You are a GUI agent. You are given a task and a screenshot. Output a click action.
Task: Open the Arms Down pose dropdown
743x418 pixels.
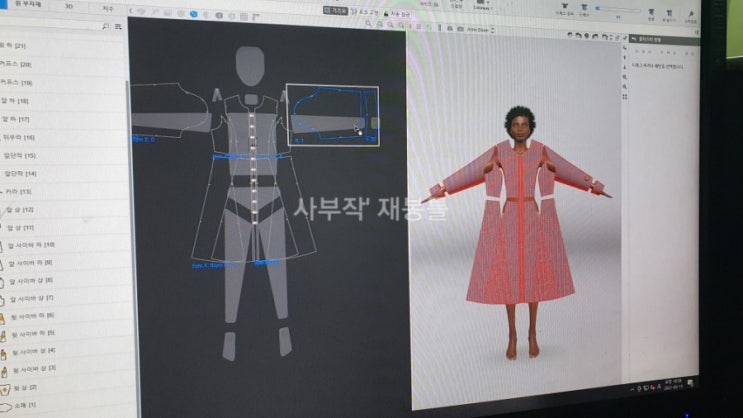[x=480, y=29]
